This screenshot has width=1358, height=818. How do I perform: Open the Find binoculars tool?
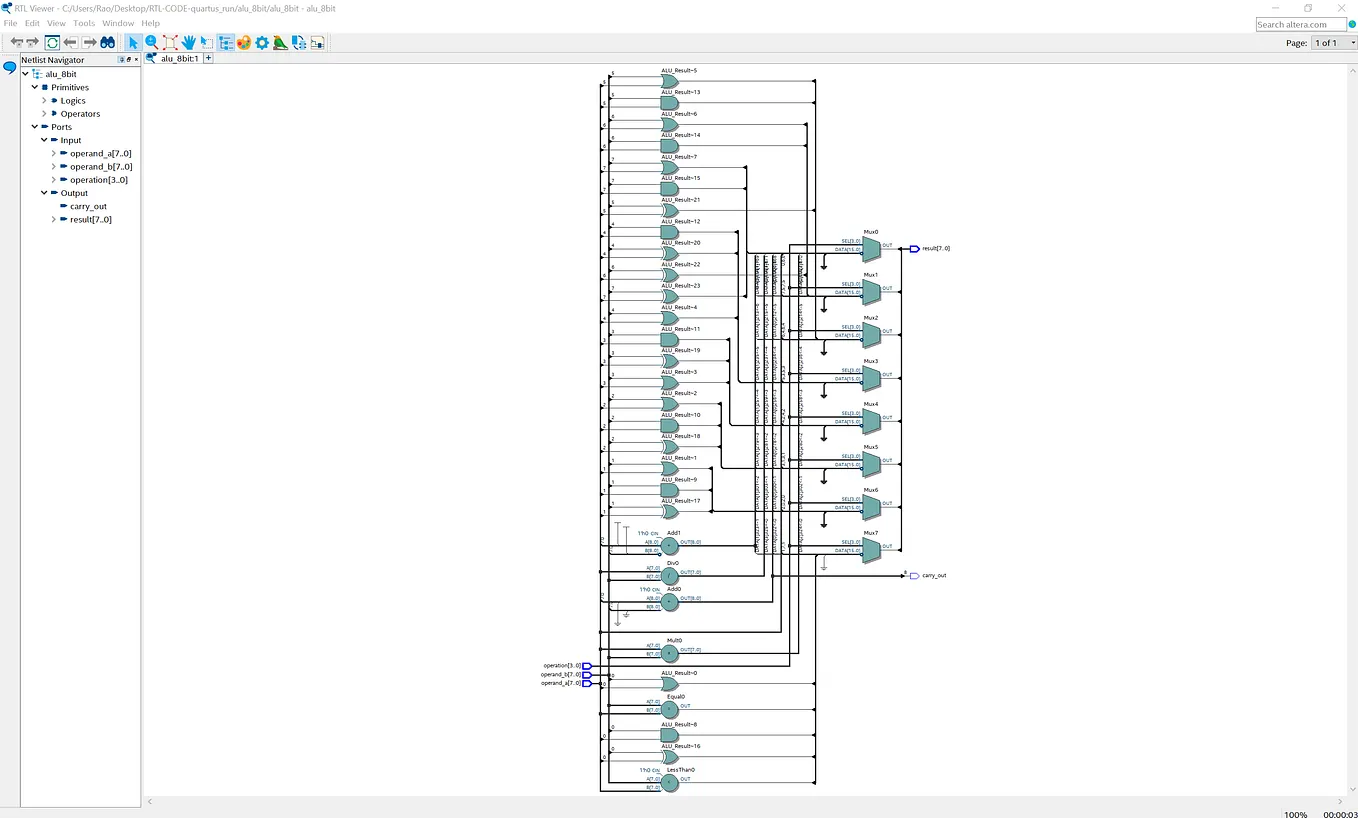pyautogui.click(x=106, y=42)
